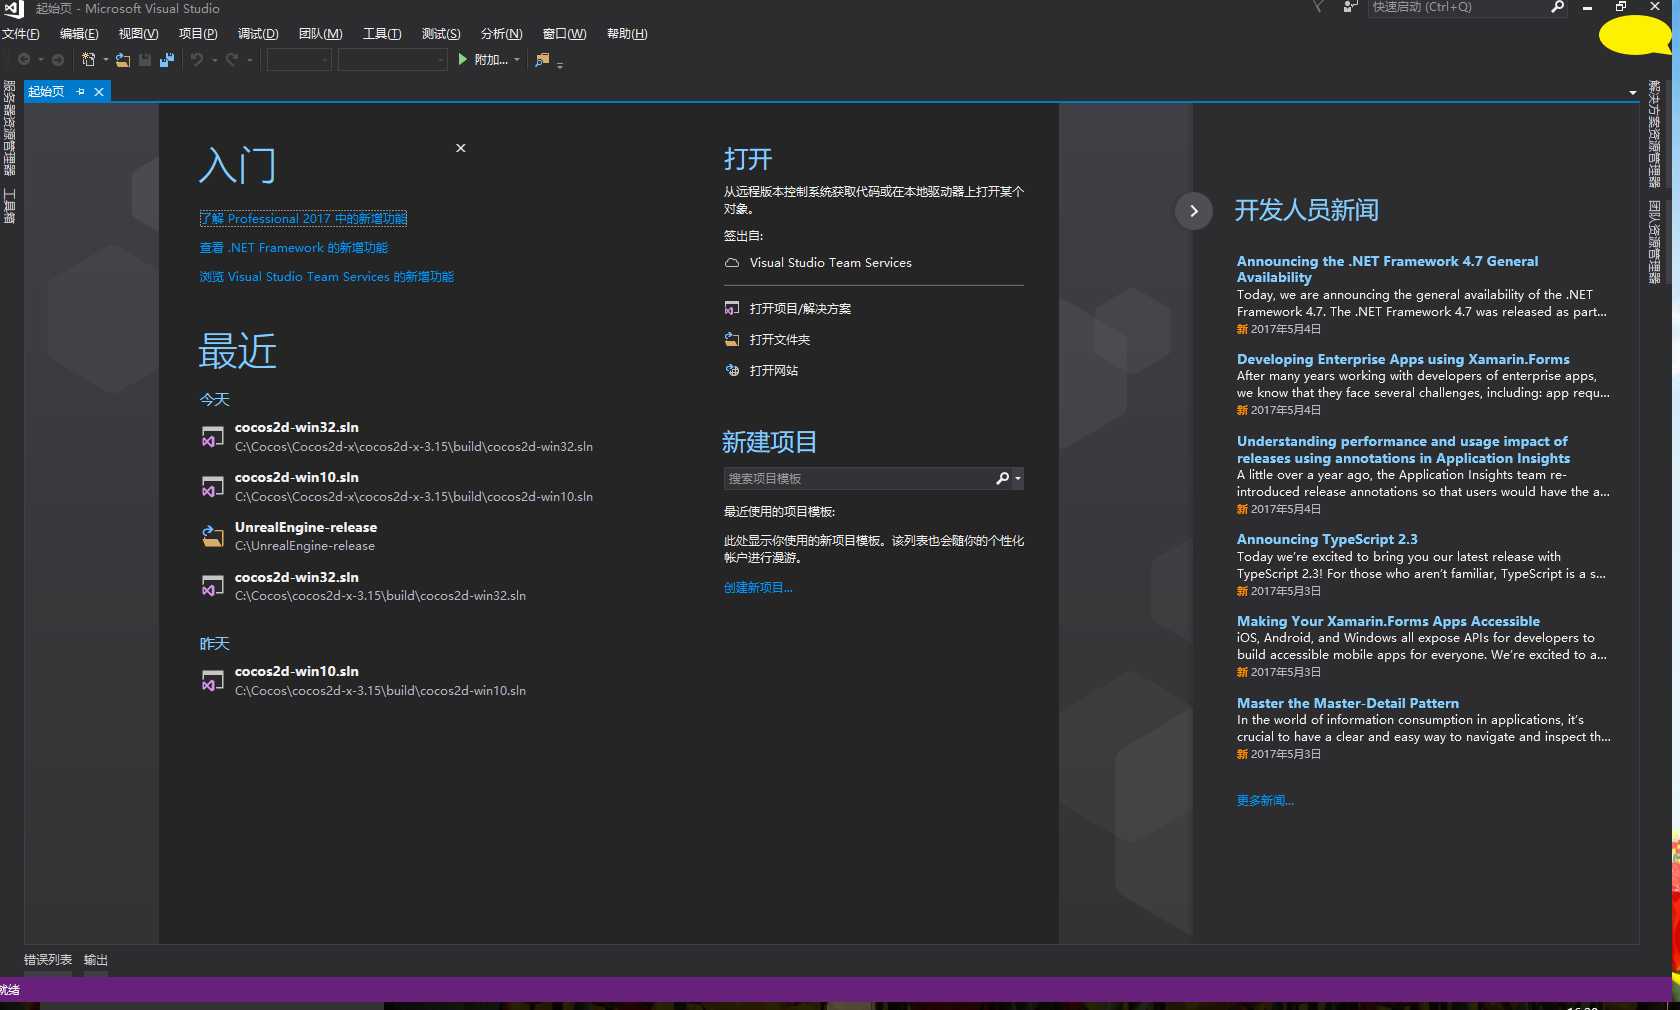Click the 打开文件夹 folder icon
Screen dimensions: 1680x1010
click(732, 340)
